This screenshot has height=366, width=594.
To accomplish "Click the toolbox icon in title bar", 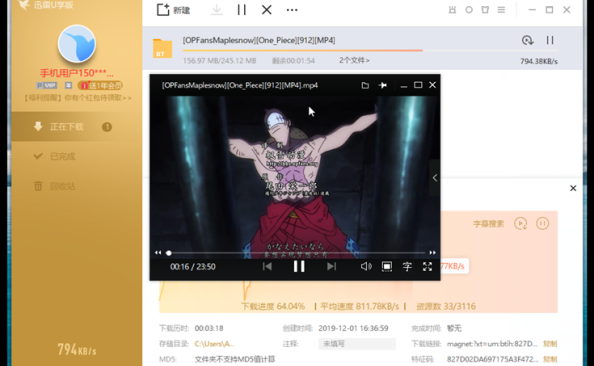I will pyautogui.click(x=452, y=10).
